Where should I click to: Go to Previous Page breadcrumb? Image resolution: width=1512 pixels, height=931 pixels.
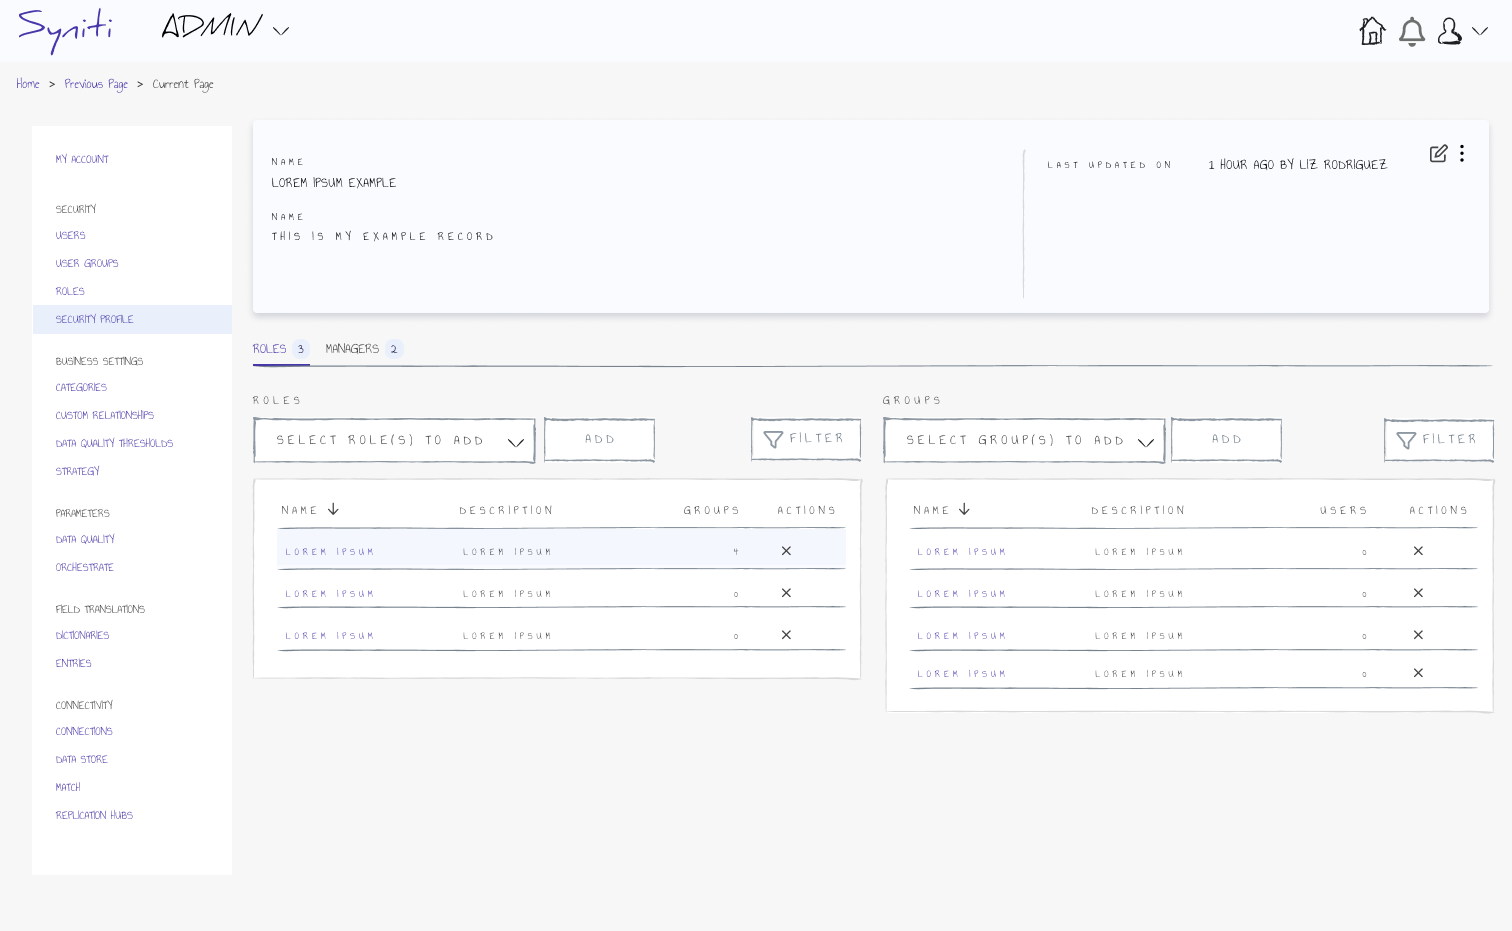(96, 84)
